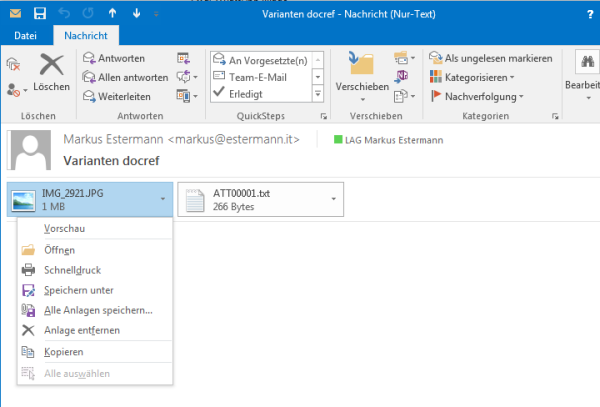This screenshot has width=600, height=407.
Task: Mark message Als ungelesen markieren
Action: coord(491,58)
